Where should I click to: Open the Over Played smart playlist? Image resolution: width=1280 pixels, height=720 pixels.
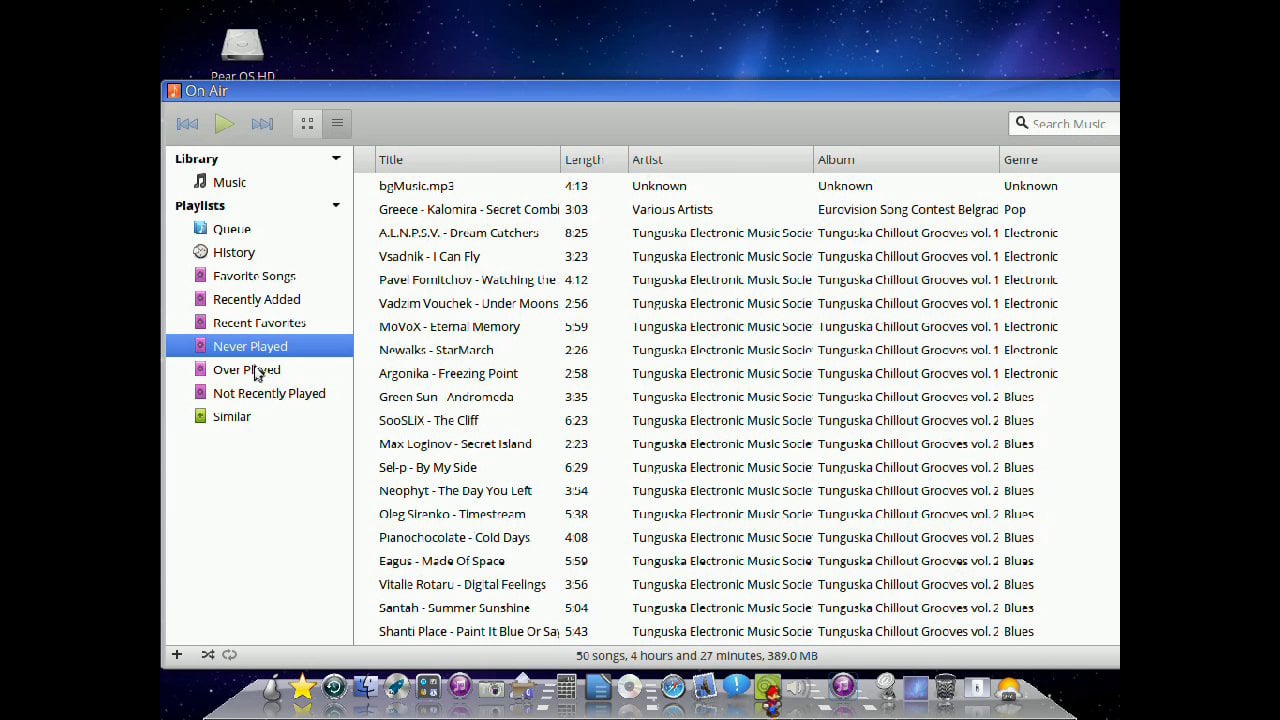pyautogui.click(x=246, y=370)
